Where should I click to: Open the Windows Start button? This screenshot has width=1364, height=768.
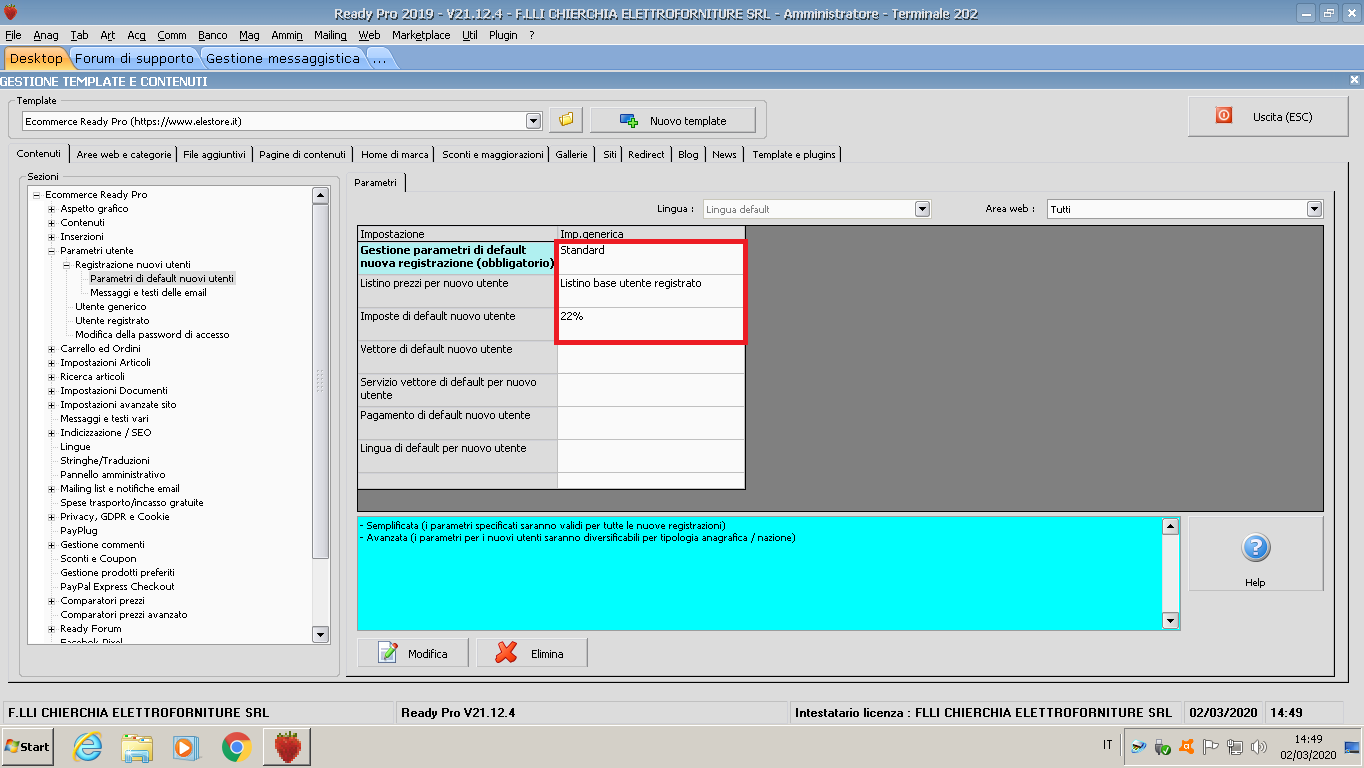(x=28, y=746)
